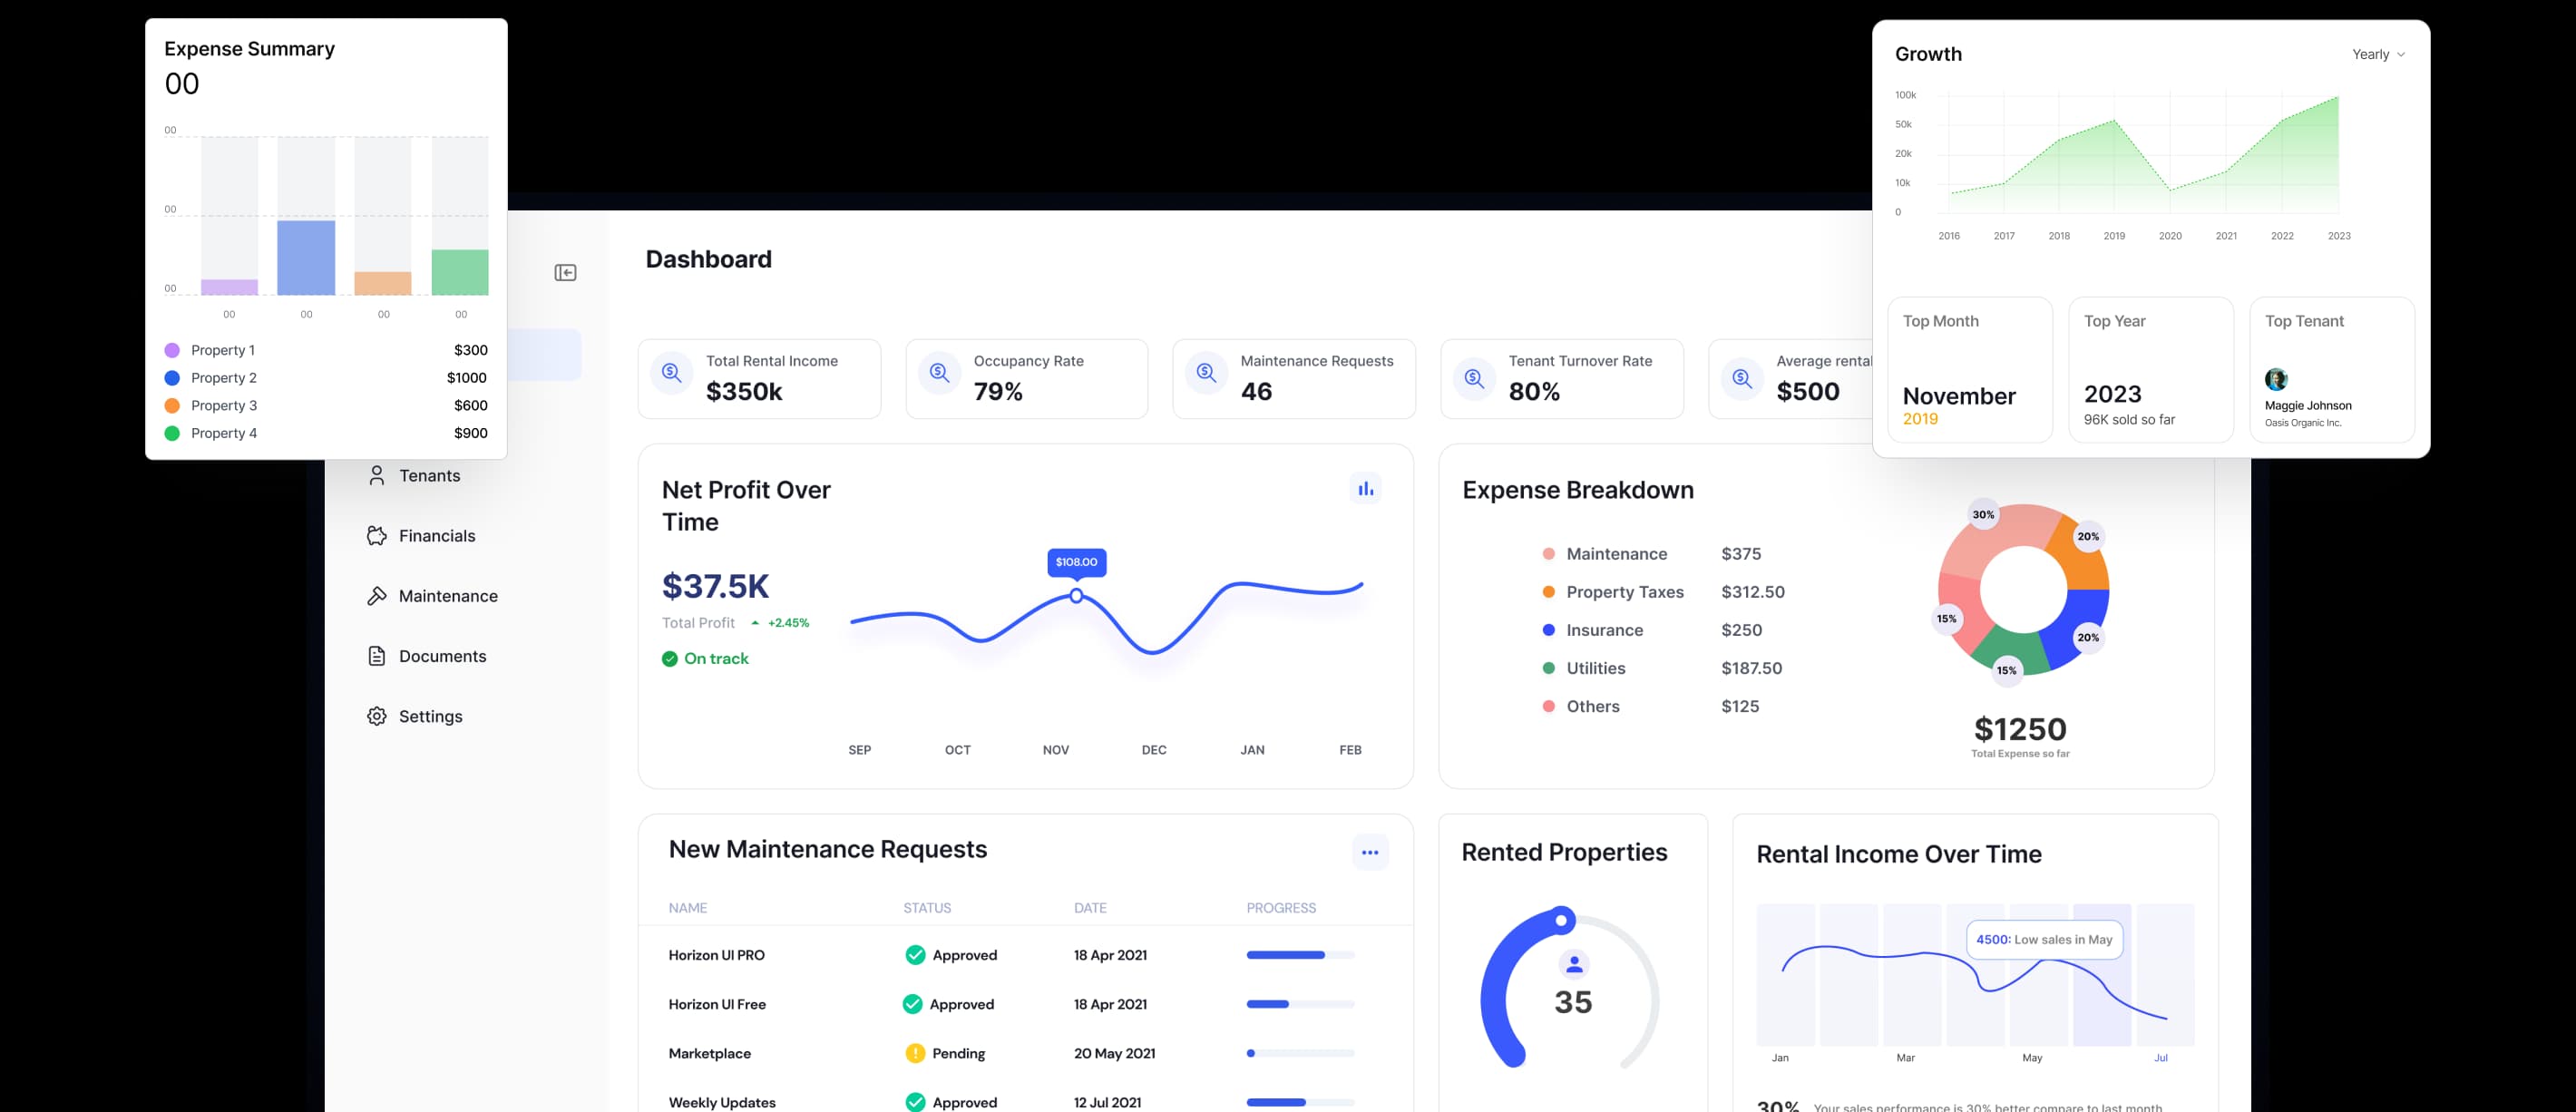Open the three-dots menu for Maintenance Requests
The image size is (2576, 1112).
1369,852
